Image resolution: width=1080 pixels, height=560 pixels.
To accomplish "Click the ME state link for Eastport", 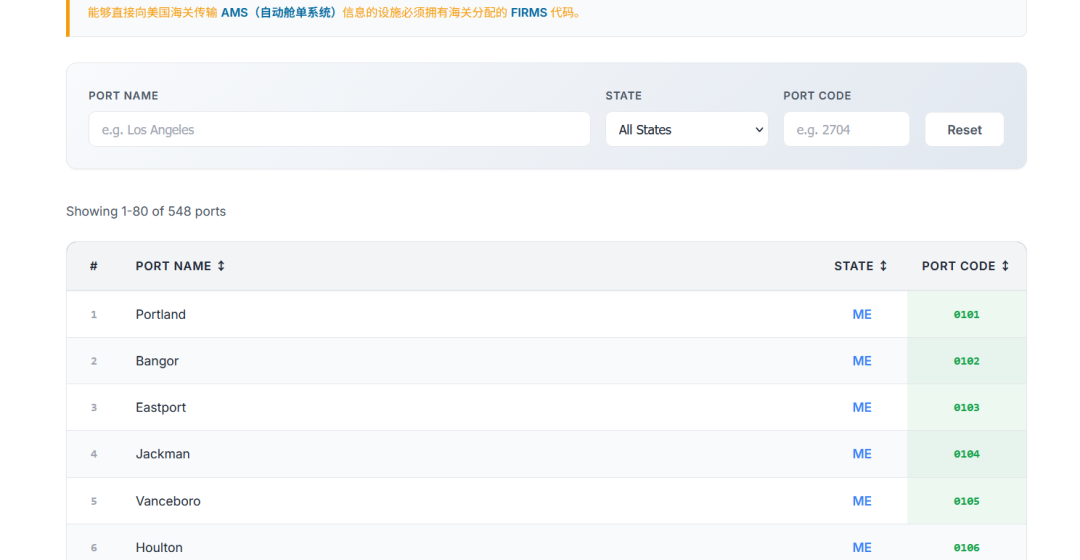I will [862, 407].
